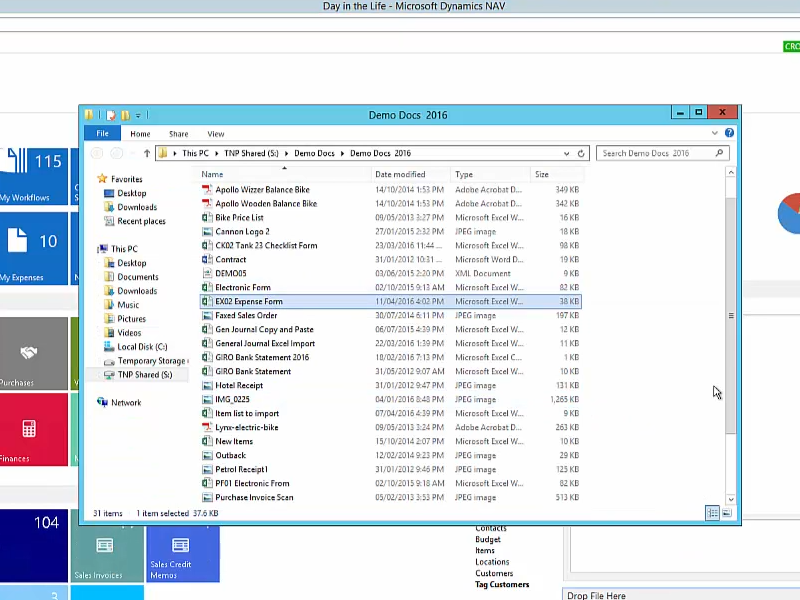Select Apollo Wizzer Balance Bike PDF icon
Image resolution: width=800 pixels, height=600 pixels.
(207, 189)
